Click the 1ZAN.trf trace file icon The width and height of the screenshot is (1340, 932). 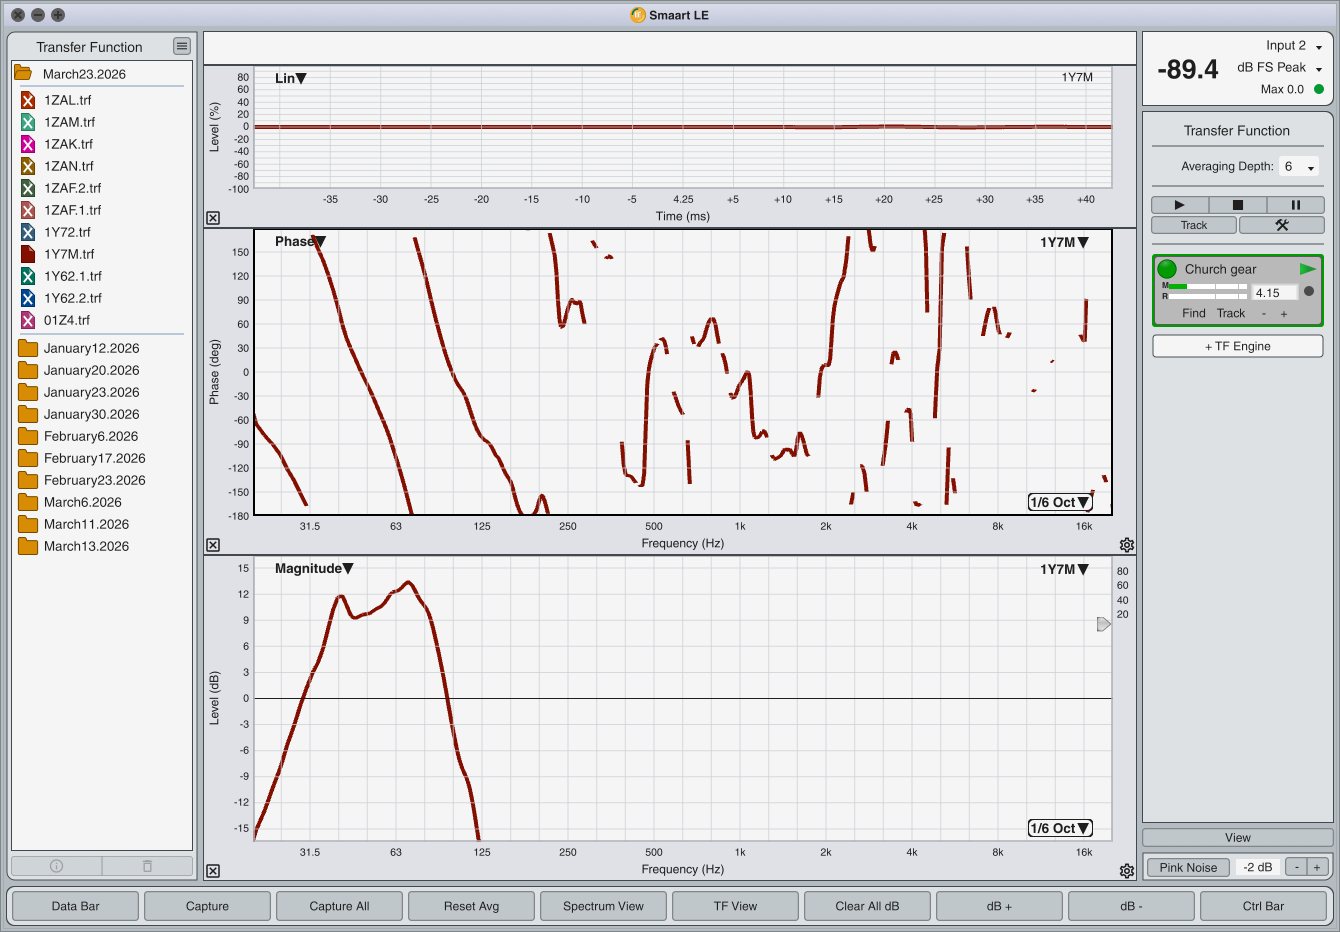pyautogui.click(x=28, y=166)
